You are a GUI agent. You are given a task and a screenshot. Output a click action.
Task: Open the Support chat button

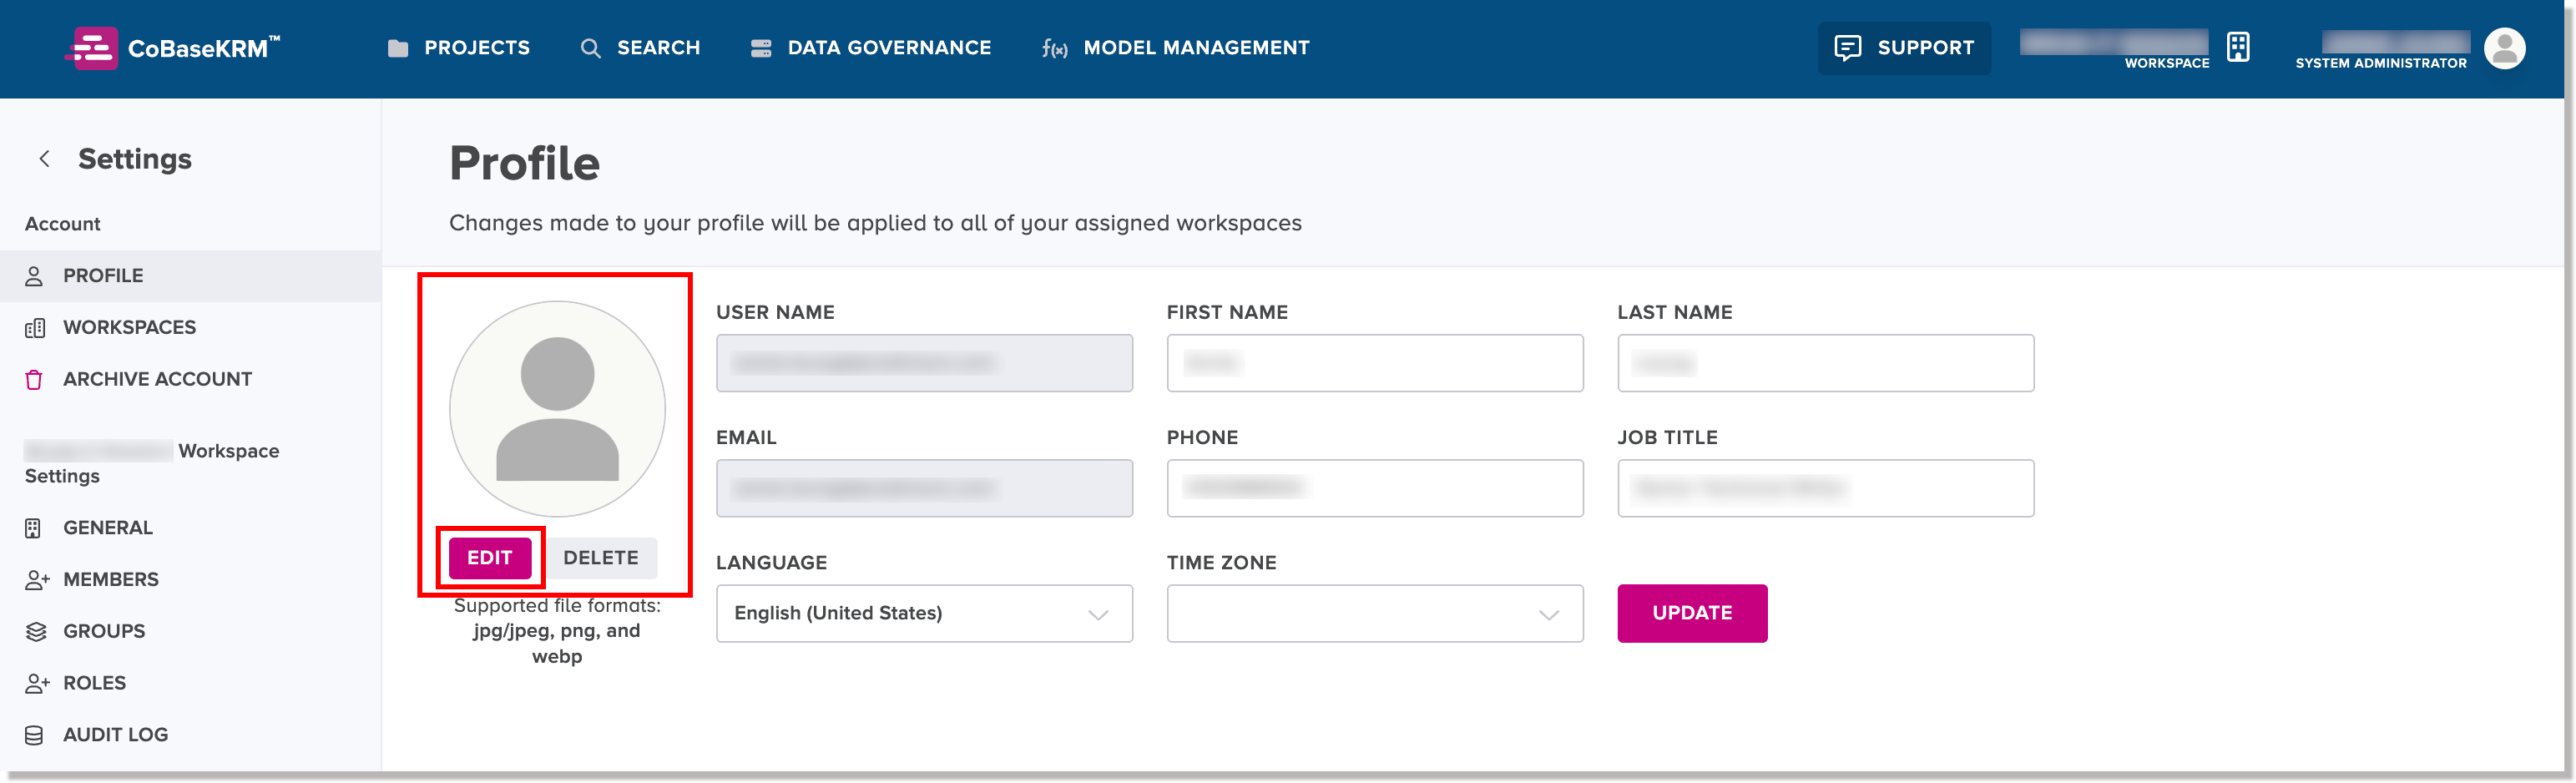point(1903,48)
